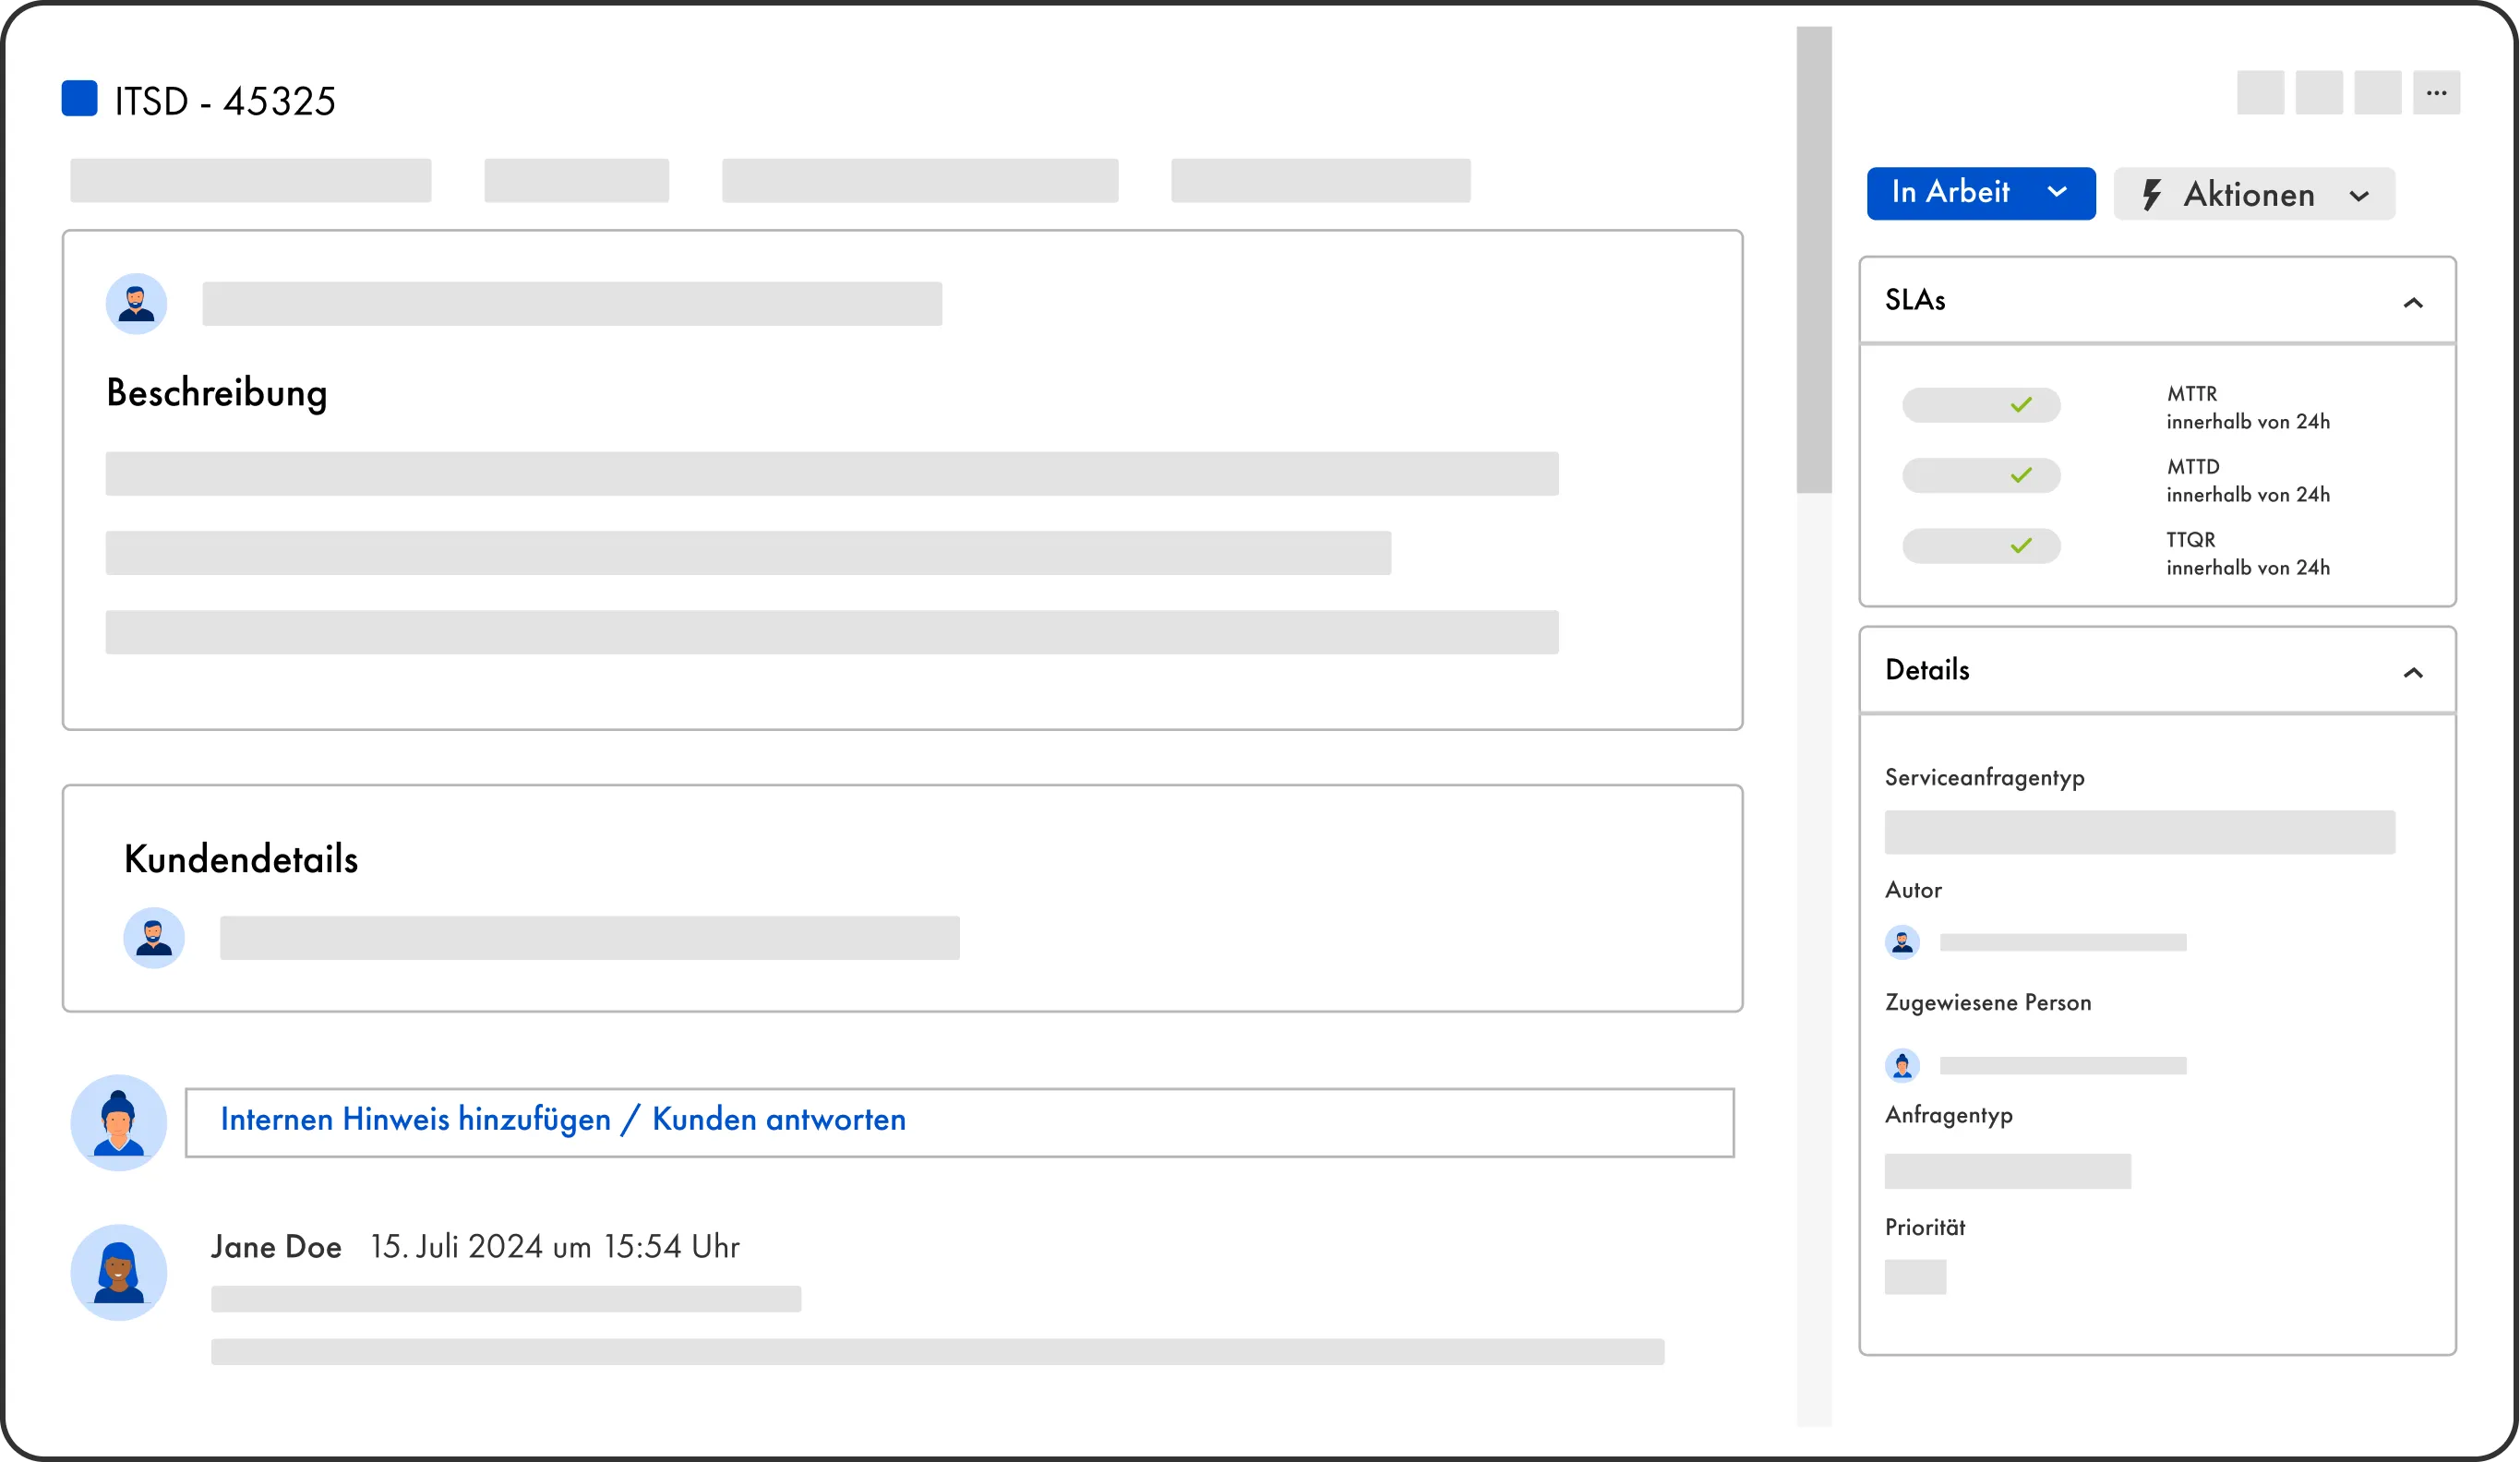Click the TTQR SLA checkmark pill
The width and height of the screenshot is (2520, 1462).
point(1980,546)
